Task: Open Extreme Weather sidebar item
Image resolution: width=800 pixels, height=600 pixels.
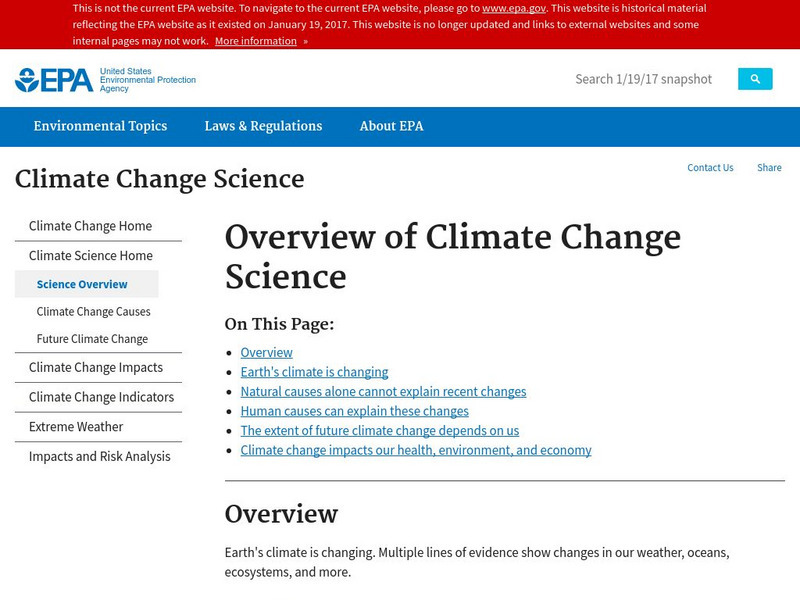Action: pyautogui.click(x=76, y=427)
